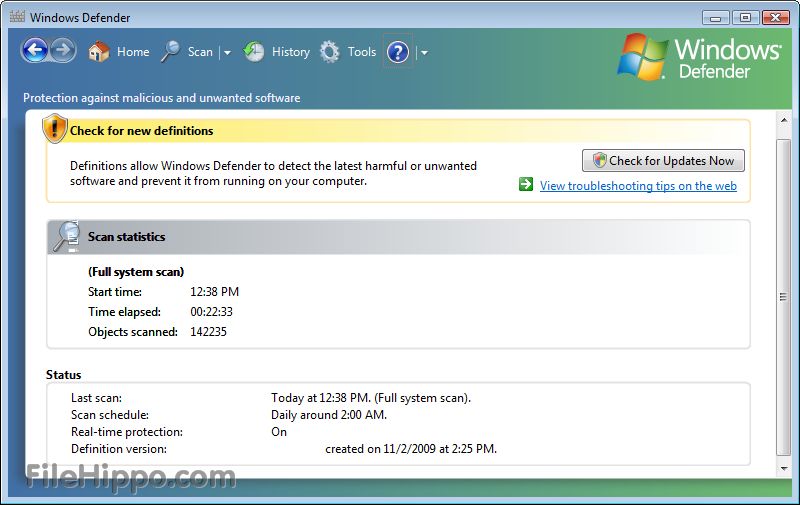Click 'Last scan:' label
The height and width of the screenshot is (505, 800).
click(96, 398)
